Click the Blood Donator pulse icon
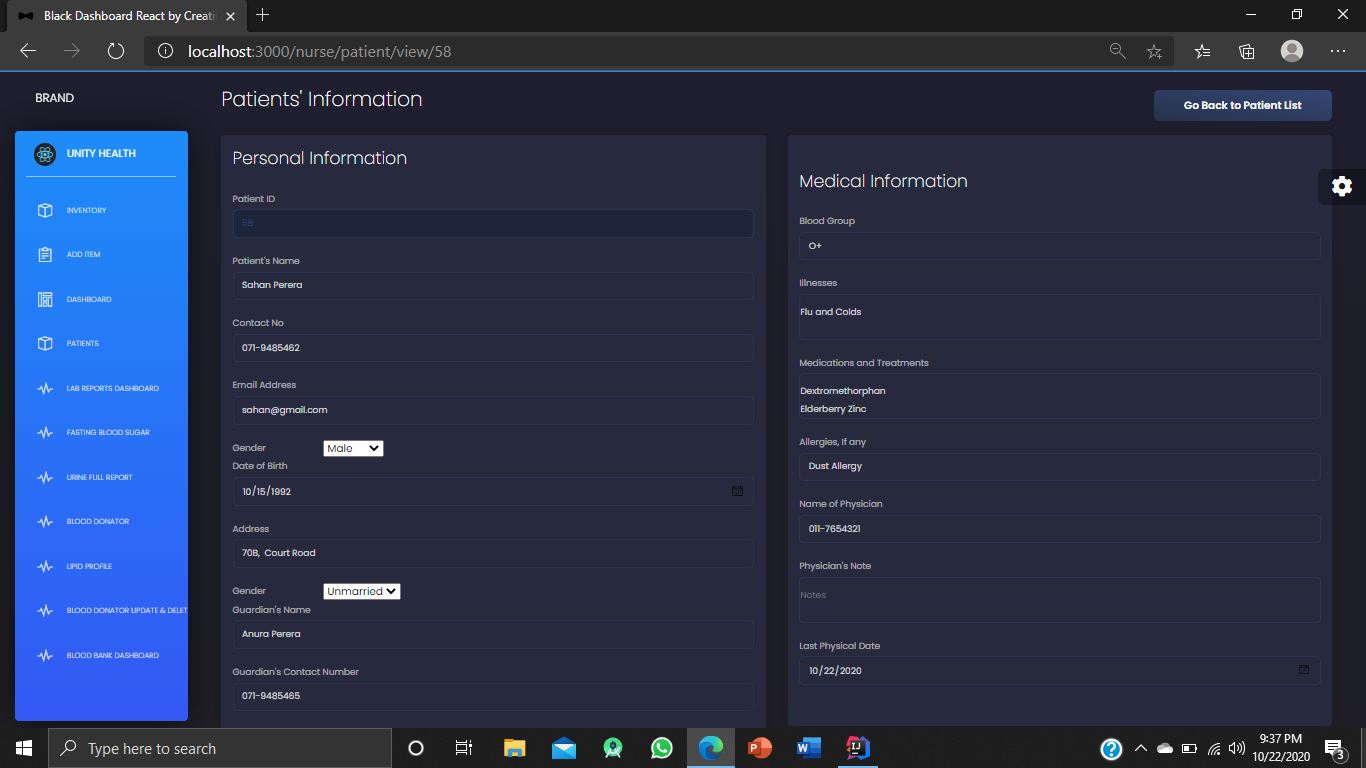Viewport: 1366px width, 768px height. point(45,522)
